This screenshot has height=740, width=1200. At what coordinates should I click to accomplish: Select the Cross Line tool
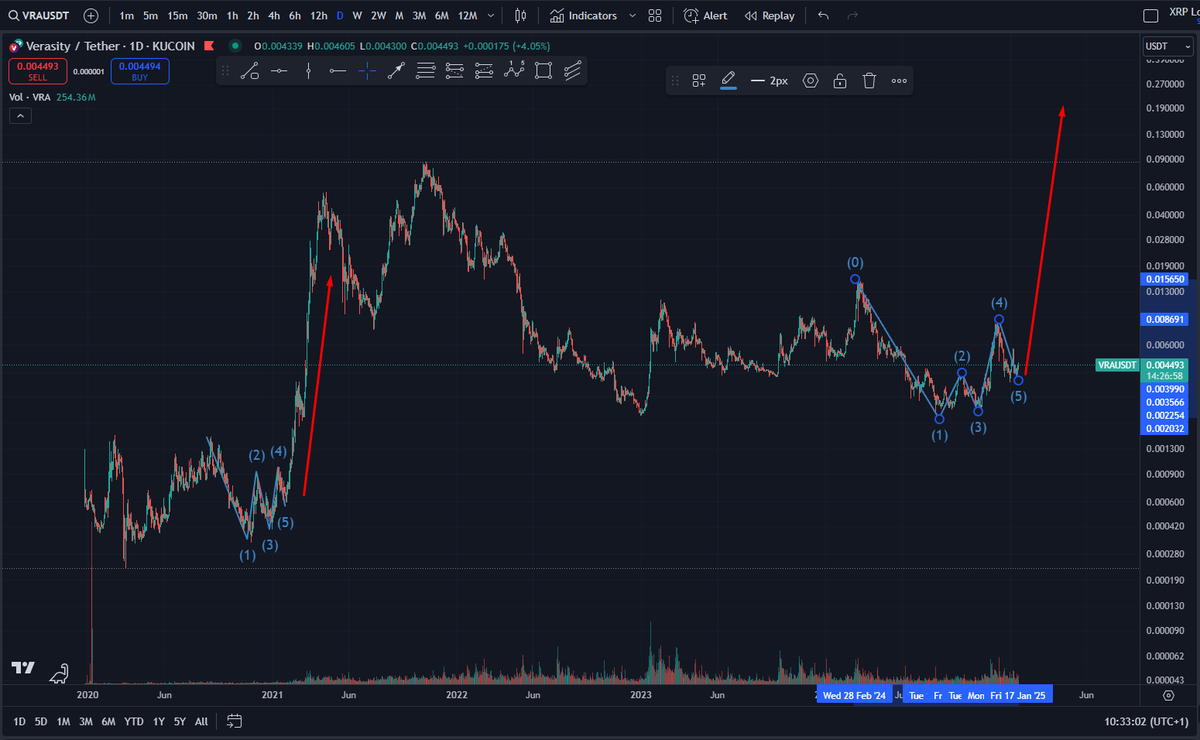[x=368, y=70]
